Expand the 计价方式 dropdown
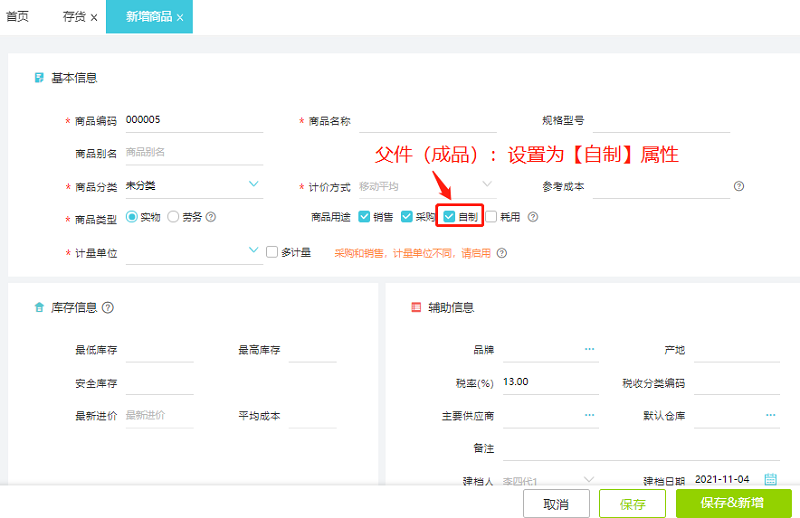The image size is (800, 518). (x=487, y=184)
